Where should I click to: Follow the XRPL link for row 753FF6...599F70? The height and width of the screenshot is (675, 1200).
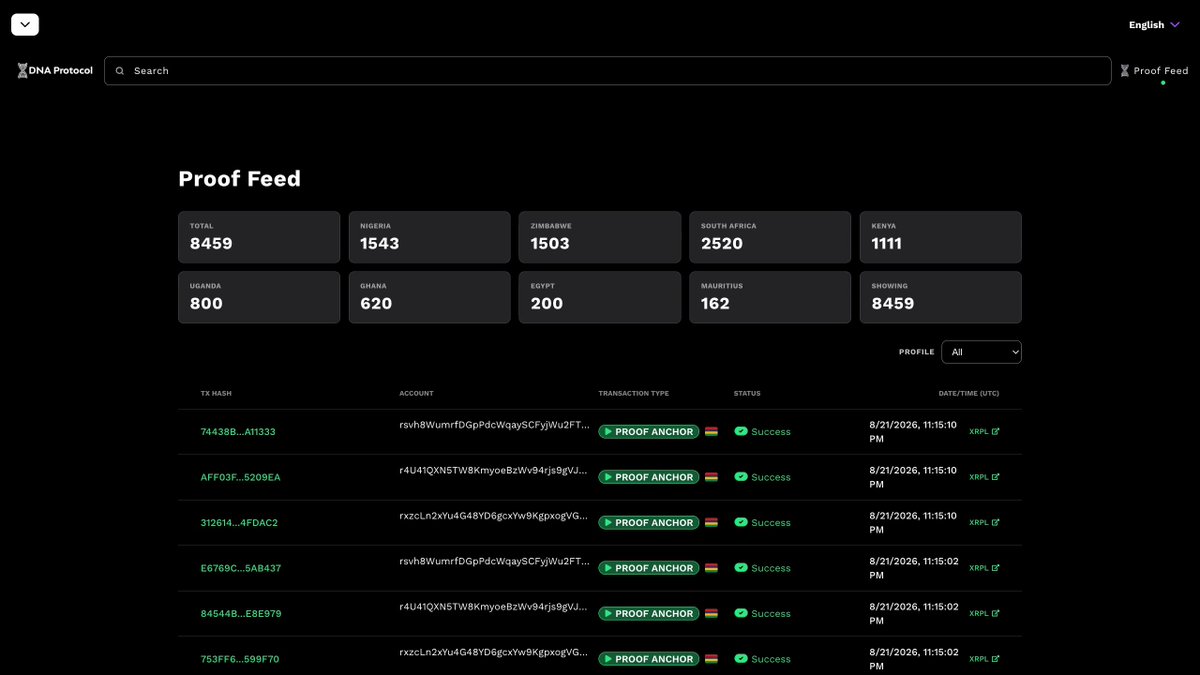pyautogui.click(x=984, y=659)
